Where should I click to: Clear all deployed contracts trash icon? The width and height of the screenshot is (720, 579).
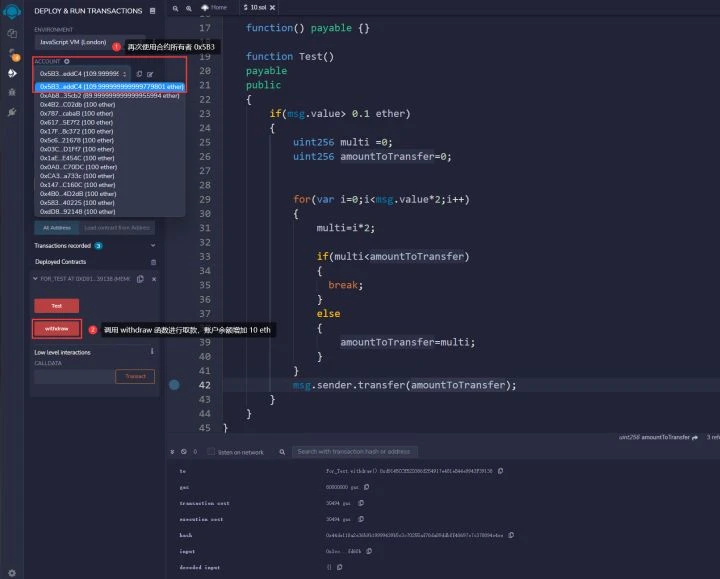pos(153,262)
